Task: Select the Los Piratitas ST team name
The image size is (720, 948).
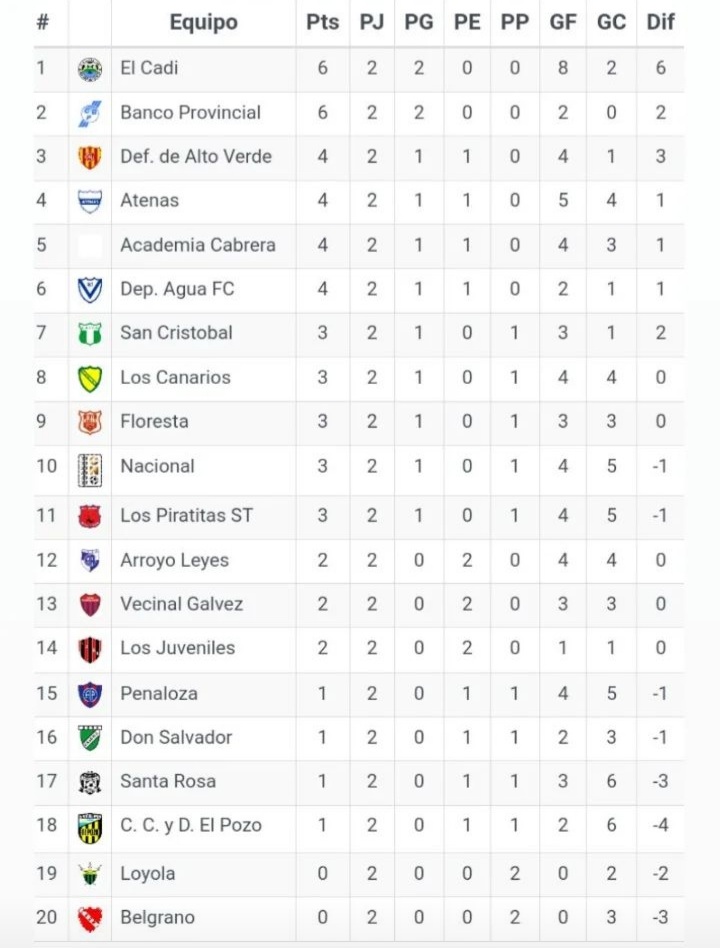Action: (x=186, y=516)
